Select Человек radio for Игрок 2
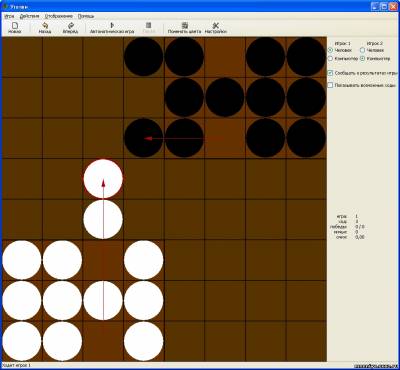 pos(363,50)
